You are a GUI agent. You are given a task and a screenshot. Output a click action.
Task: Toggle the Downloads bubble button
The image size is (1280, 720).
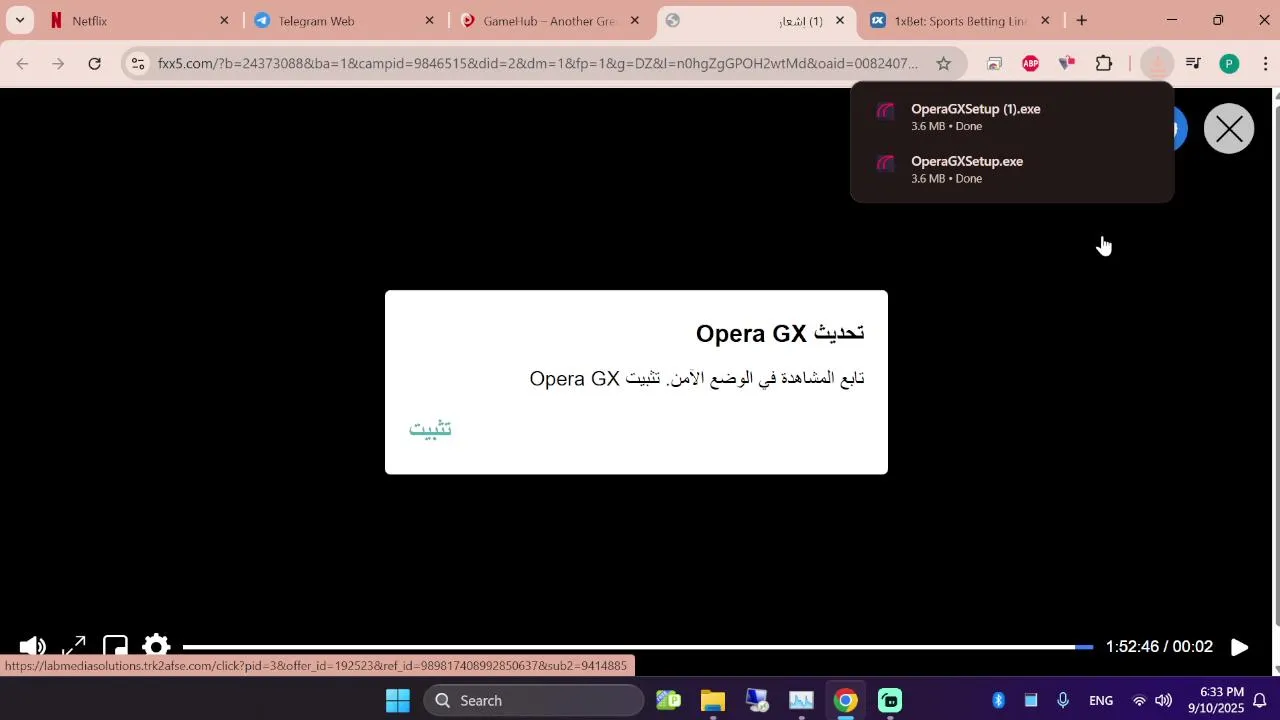[x=1157, y=63]
